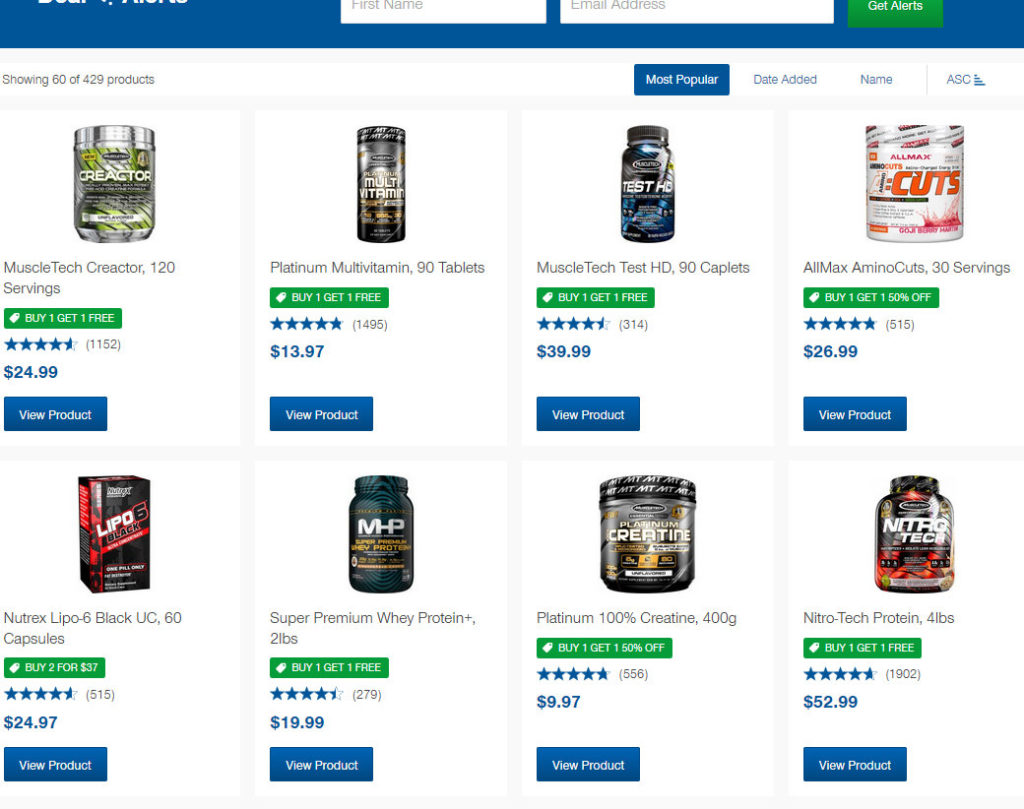Viewport: 1024px width, 809px height.
Task: Click Platinum Creatine's star rating (556)
Action: click(x=573, y=674)
